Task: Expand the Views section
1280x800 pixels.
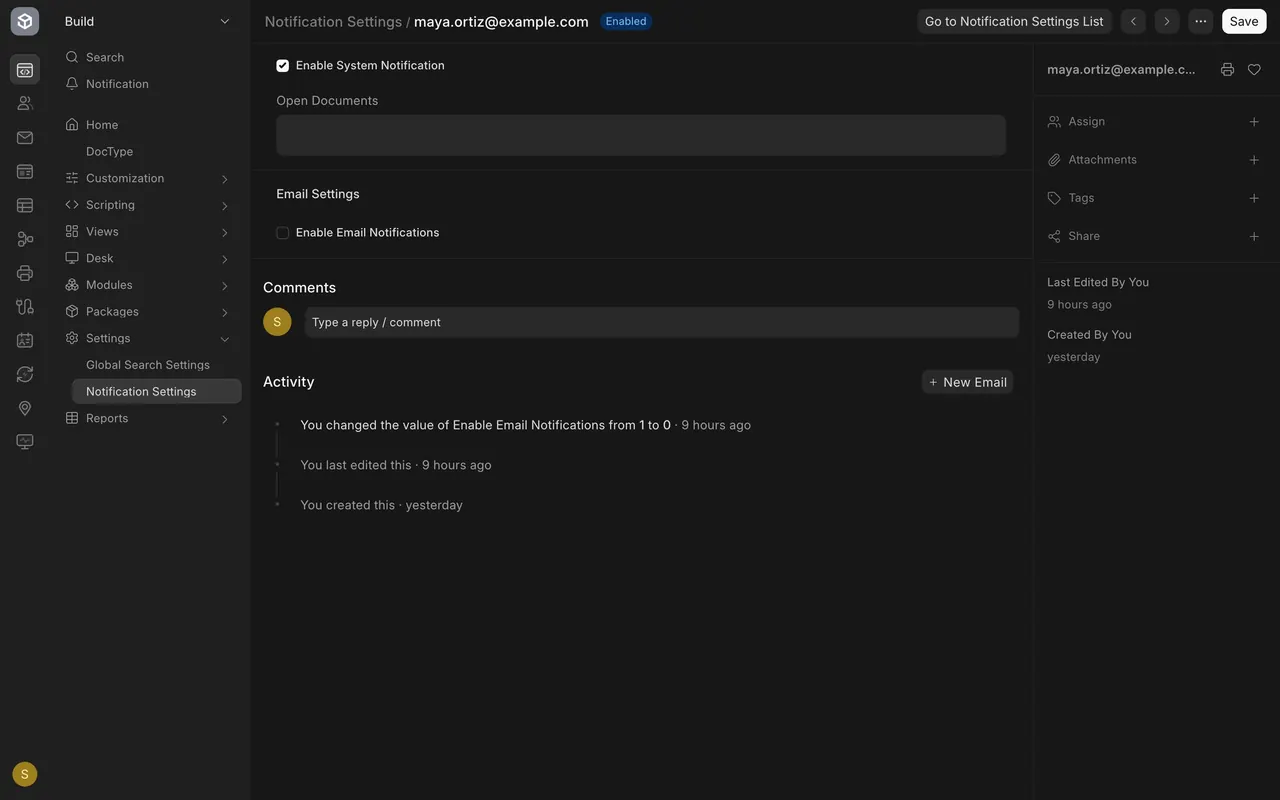Action: point(225,232)
